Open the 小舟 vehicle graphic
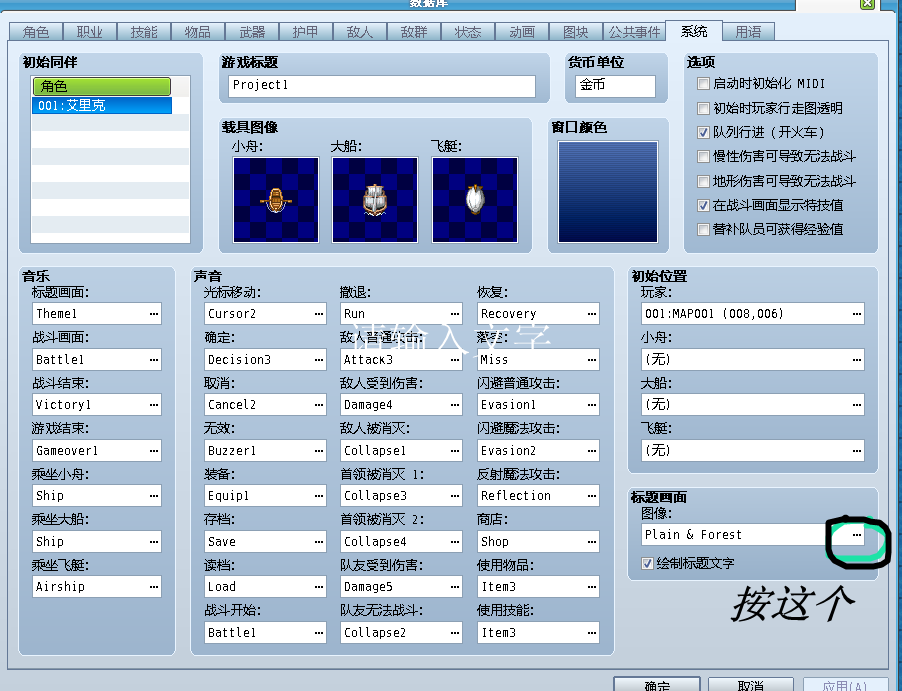 coord(276,200)
